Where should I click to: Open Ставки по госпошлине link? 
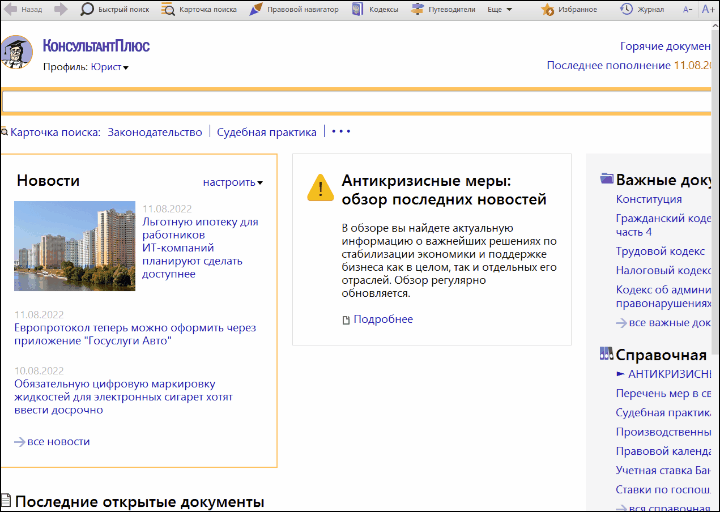tap(663, 489)
